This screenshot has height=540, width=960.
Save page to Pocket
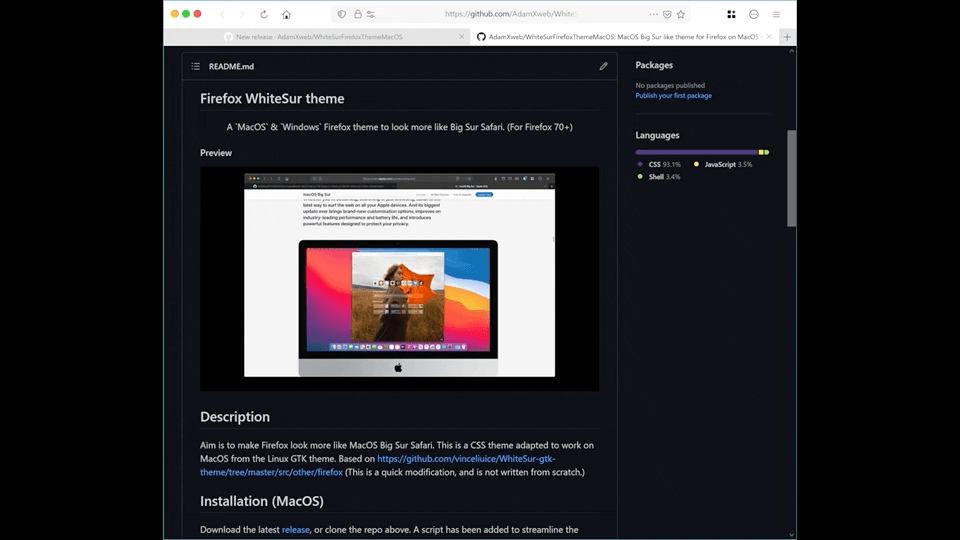click(667, 14)
